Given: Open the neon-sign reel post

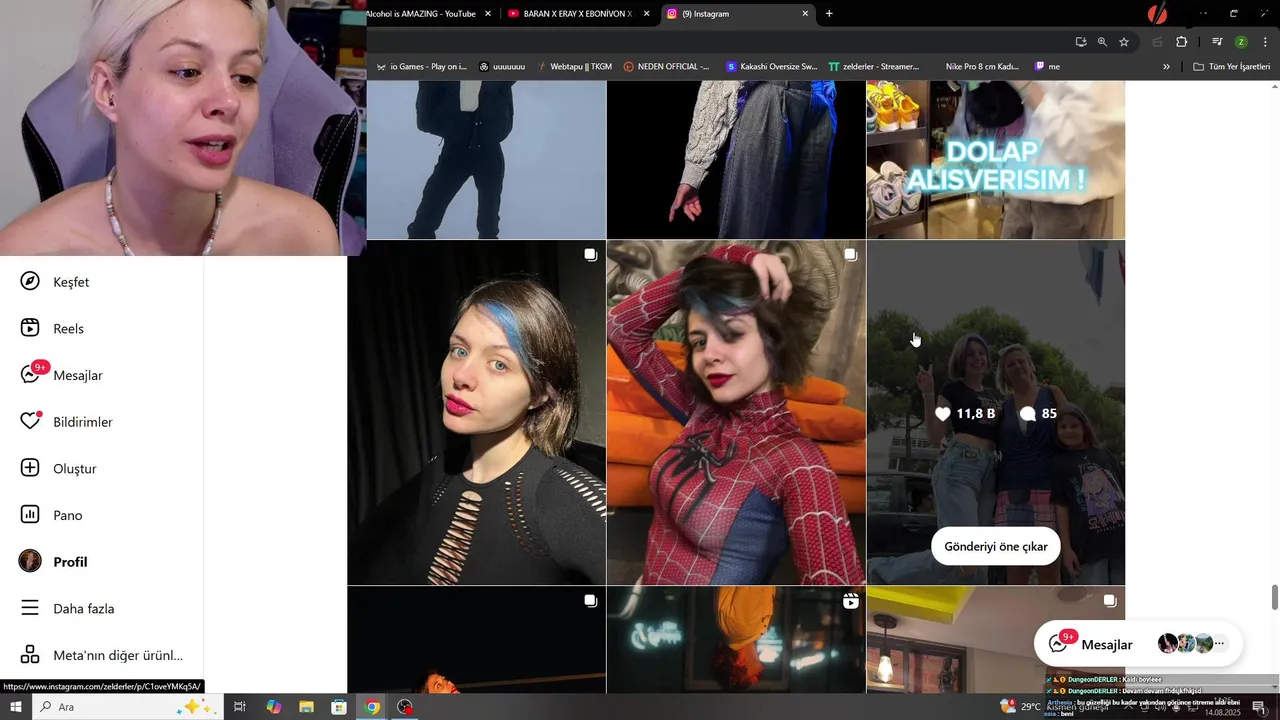Looking at the screenshot, I should pyautogui.click(x=736, y=640).
